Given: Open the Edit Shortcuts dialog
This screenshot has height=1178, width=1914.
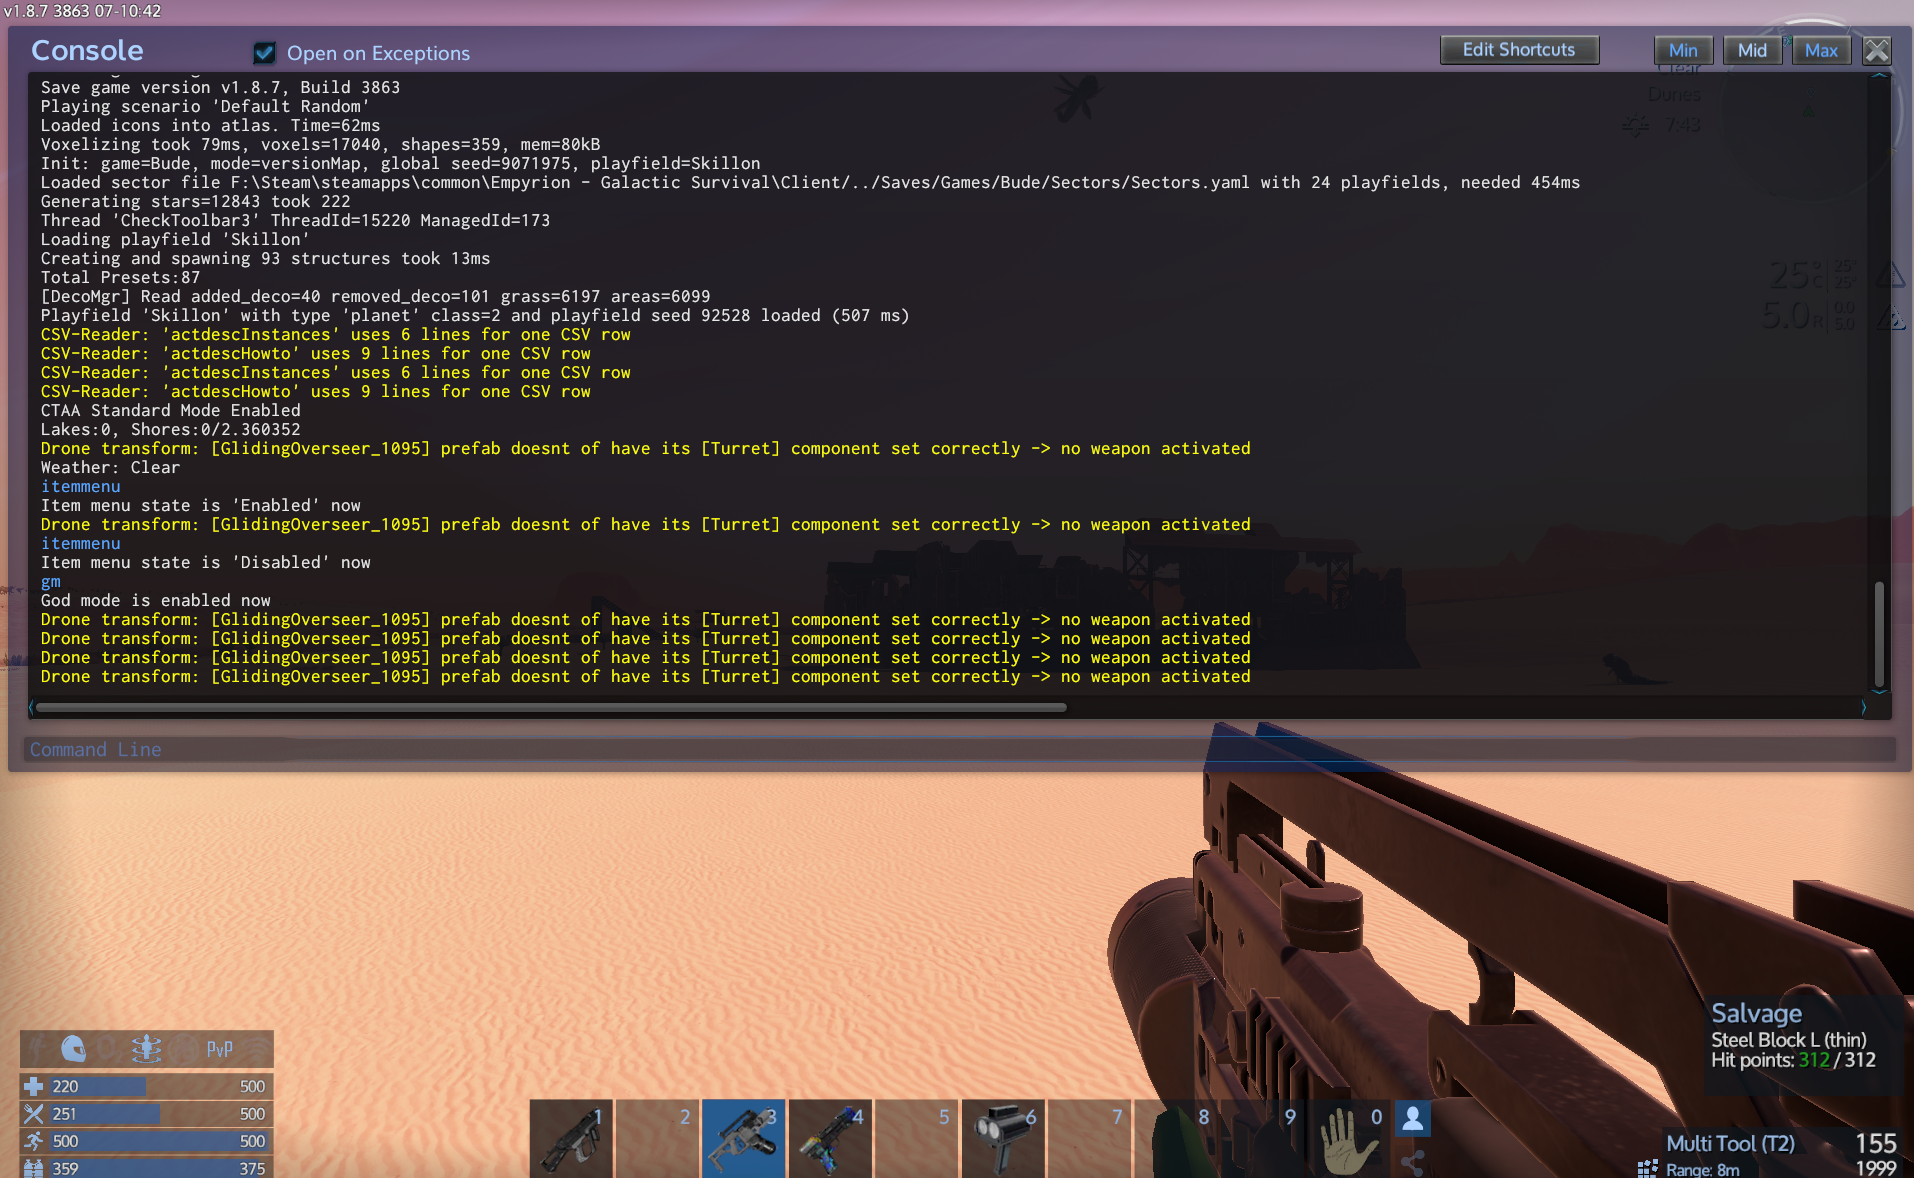Looking at the screenshot, I should pyautogui.click(x=1518, y=50).
